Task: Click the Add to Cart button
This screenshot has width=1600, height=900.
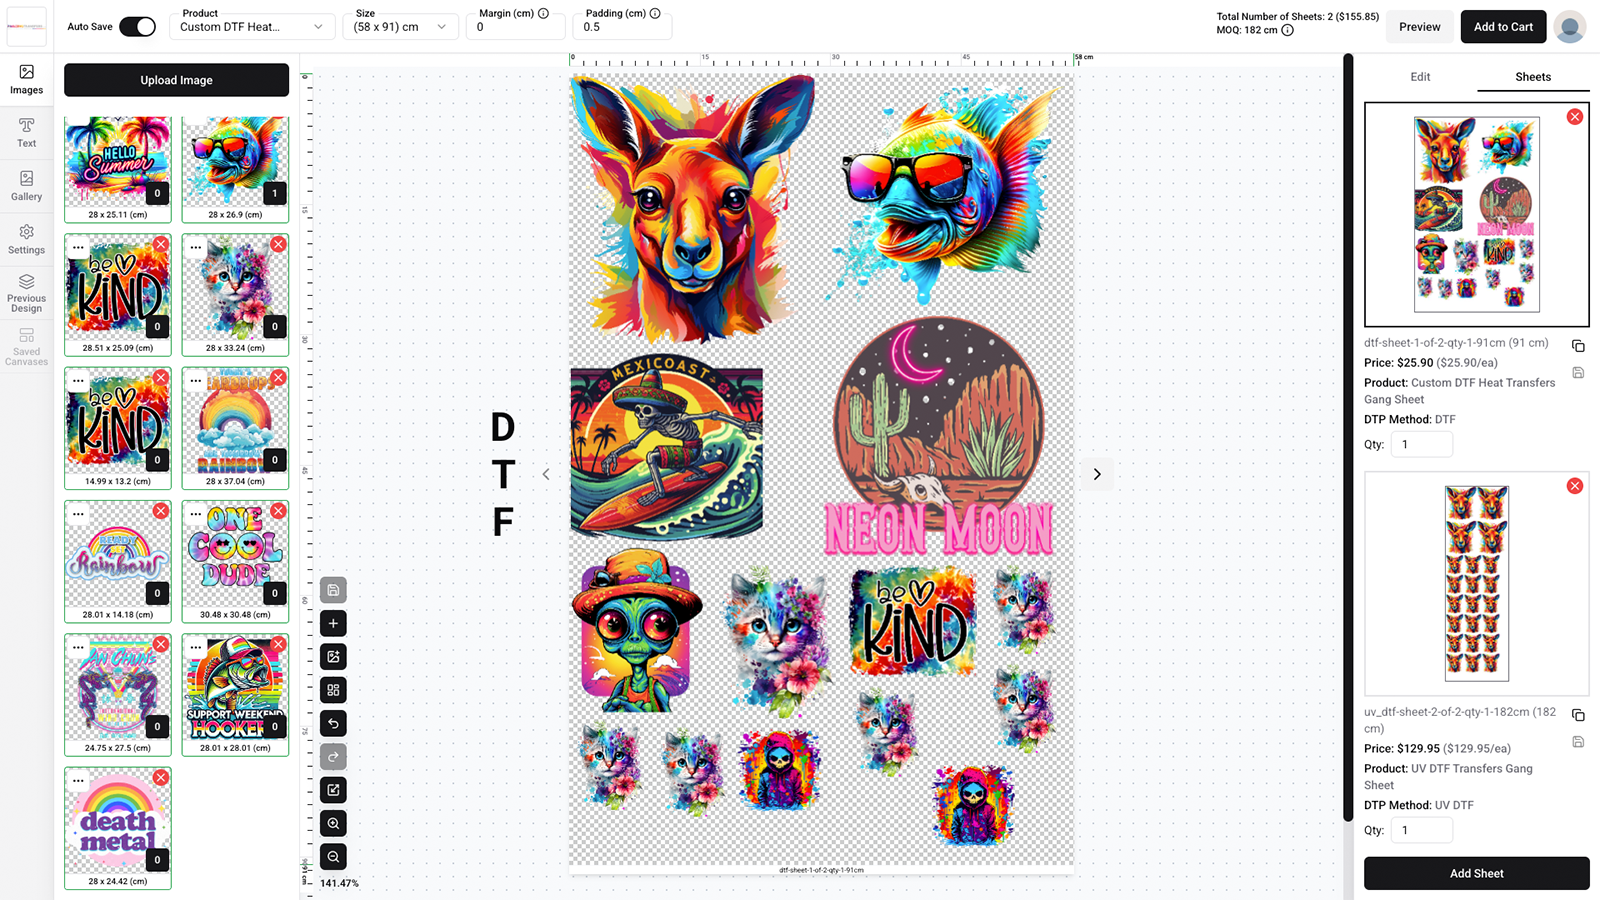Action: [1503, 27]
